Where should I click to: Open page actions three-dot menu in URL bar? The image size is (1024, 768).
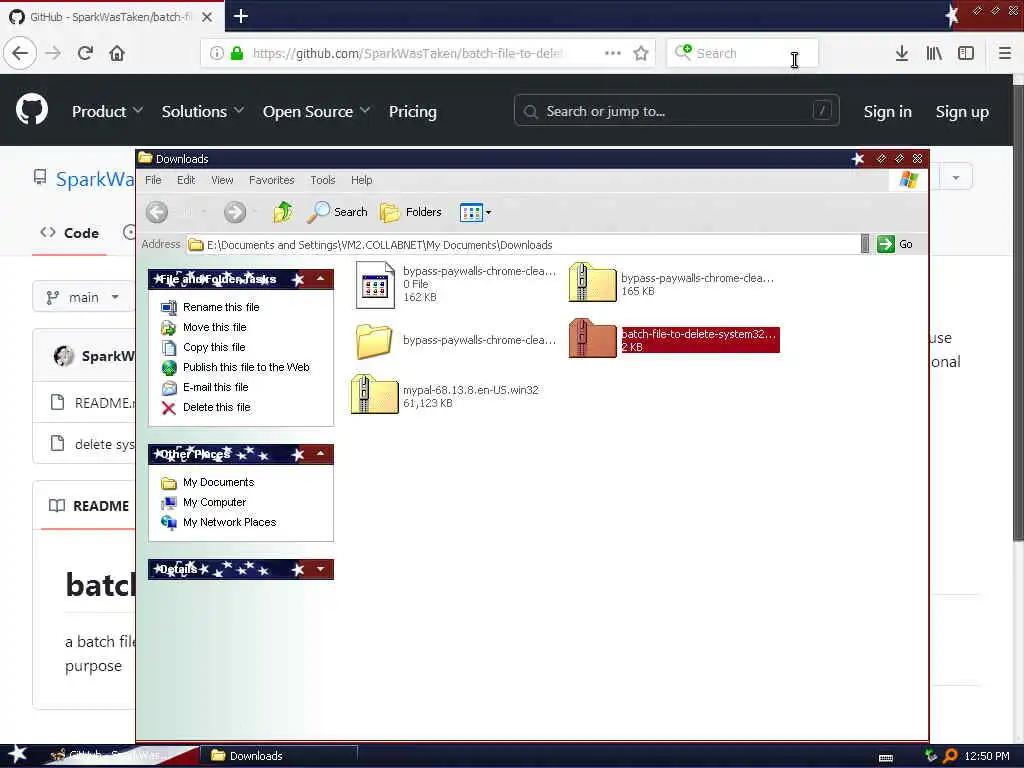coord(613,53)
